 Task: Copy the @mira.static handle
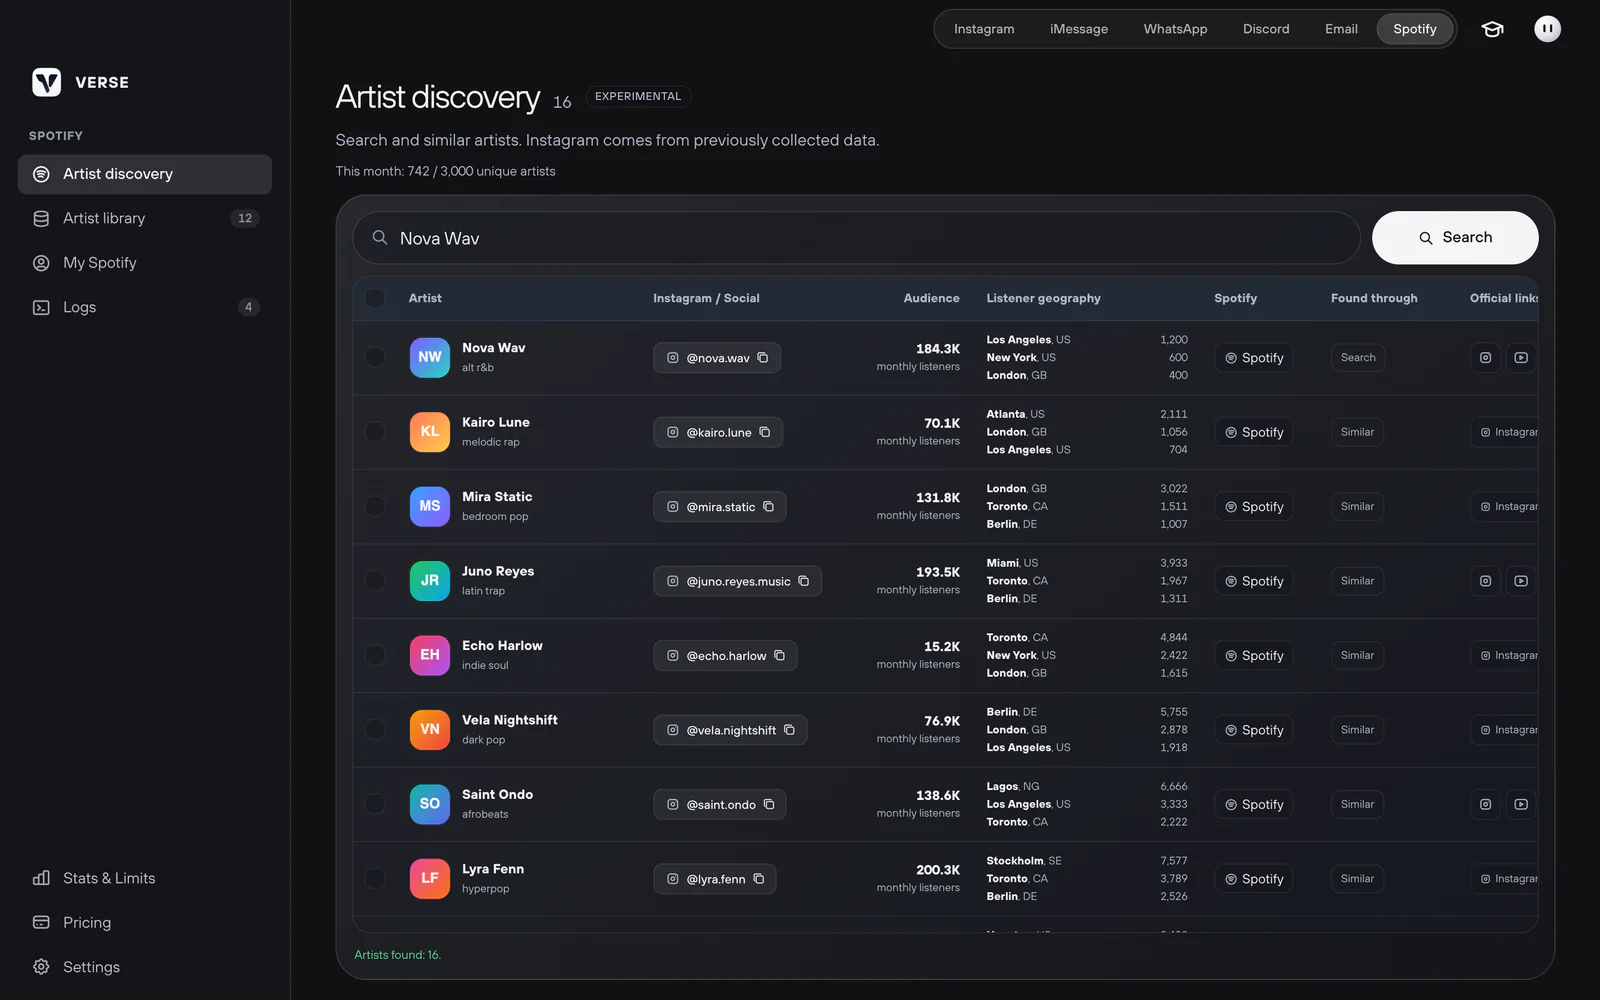(x=769, y=507)
